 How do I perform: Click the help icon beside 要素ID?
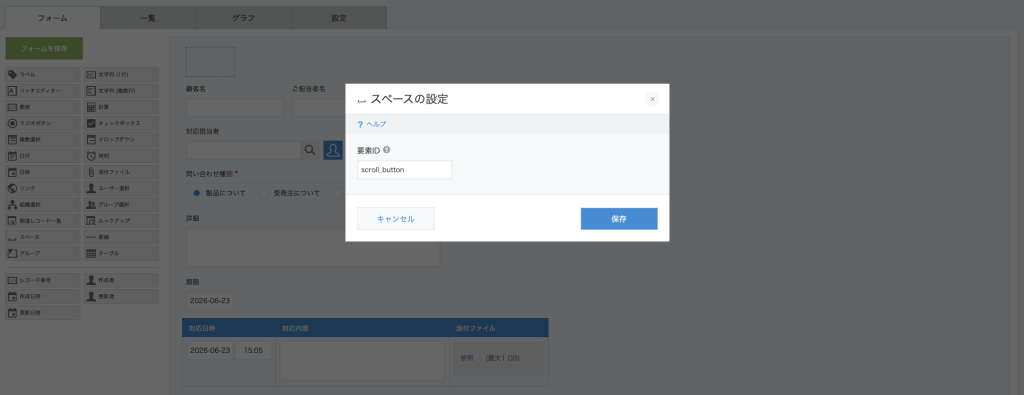tap(387, 150)
